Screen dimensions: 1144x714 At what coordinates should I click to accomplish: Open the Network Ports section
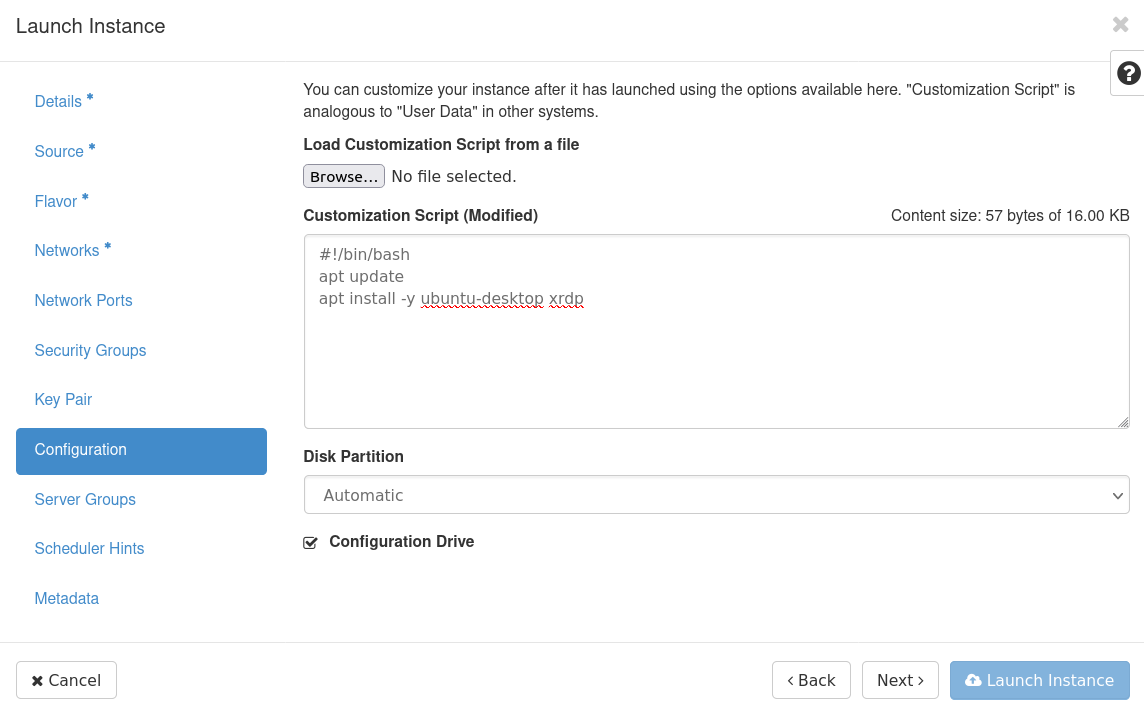click(83, 301)
